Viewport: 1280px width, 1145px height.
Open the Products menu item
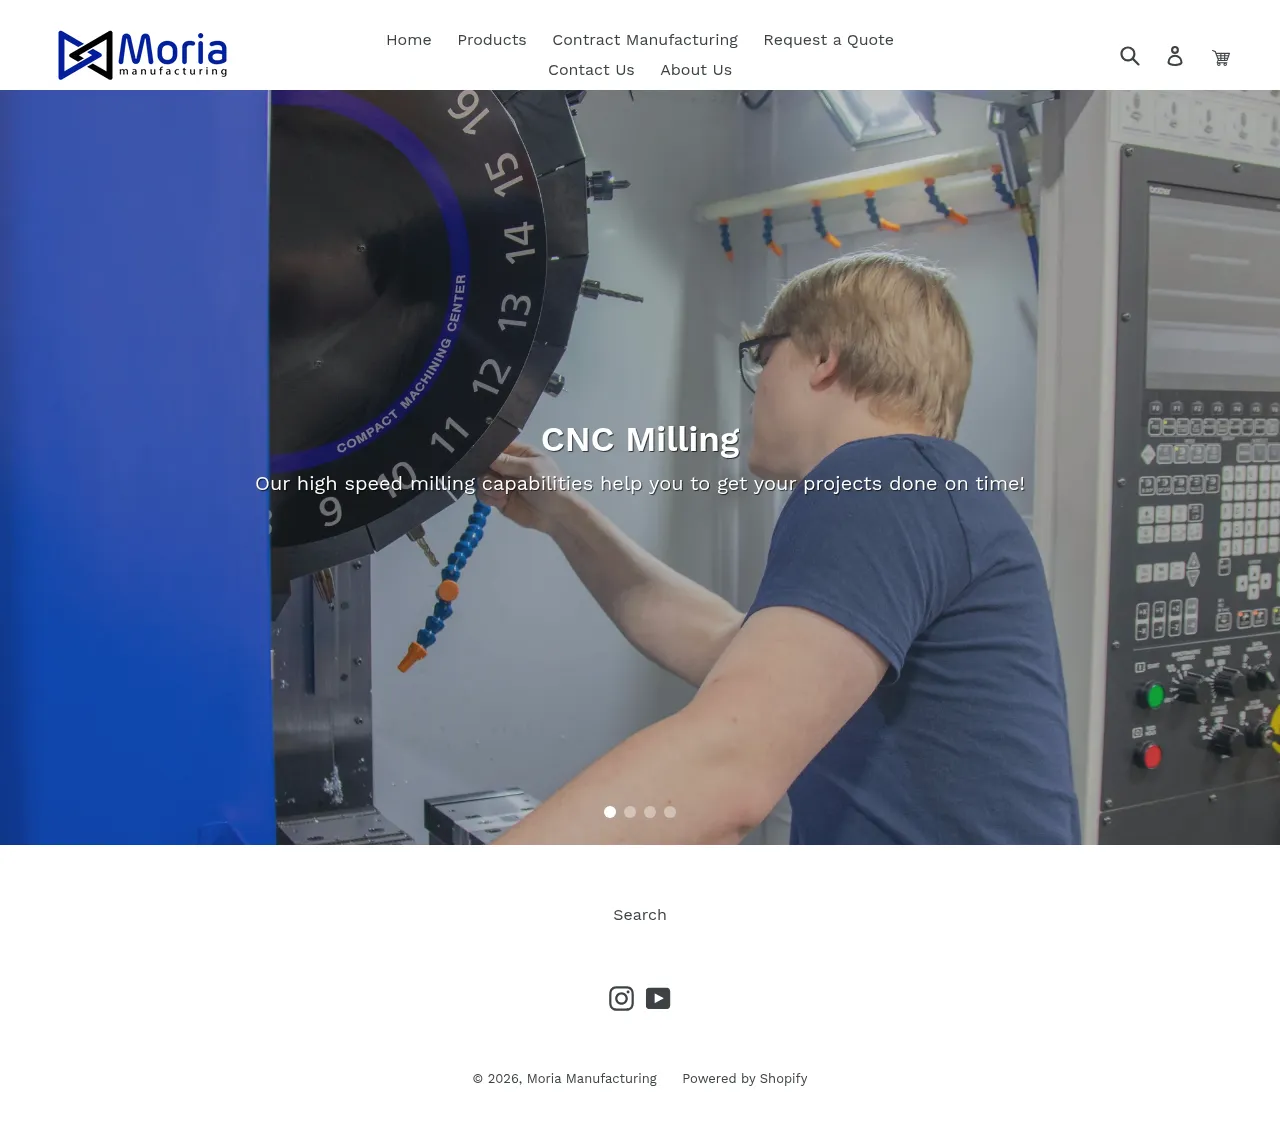(x=492, y=40)
